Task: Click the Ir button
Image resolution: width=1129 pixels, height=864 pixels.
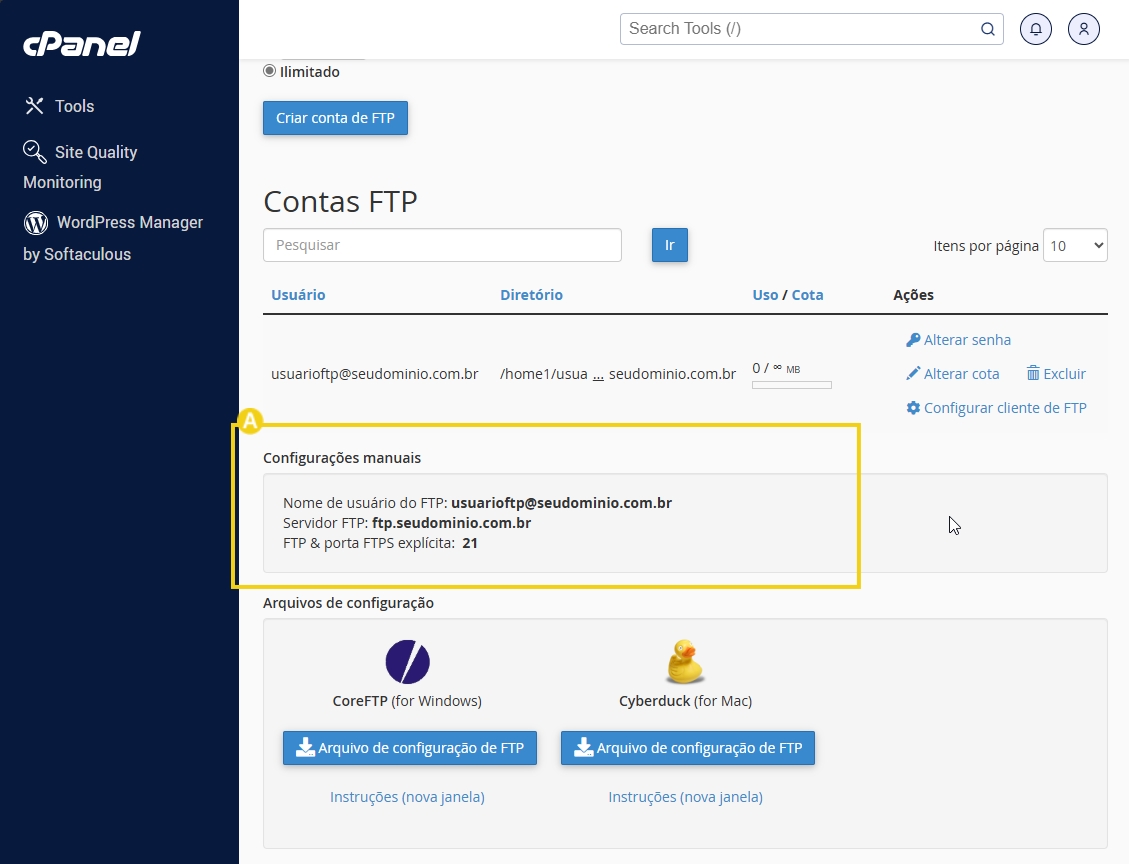Action: click(x=670, y=245)
